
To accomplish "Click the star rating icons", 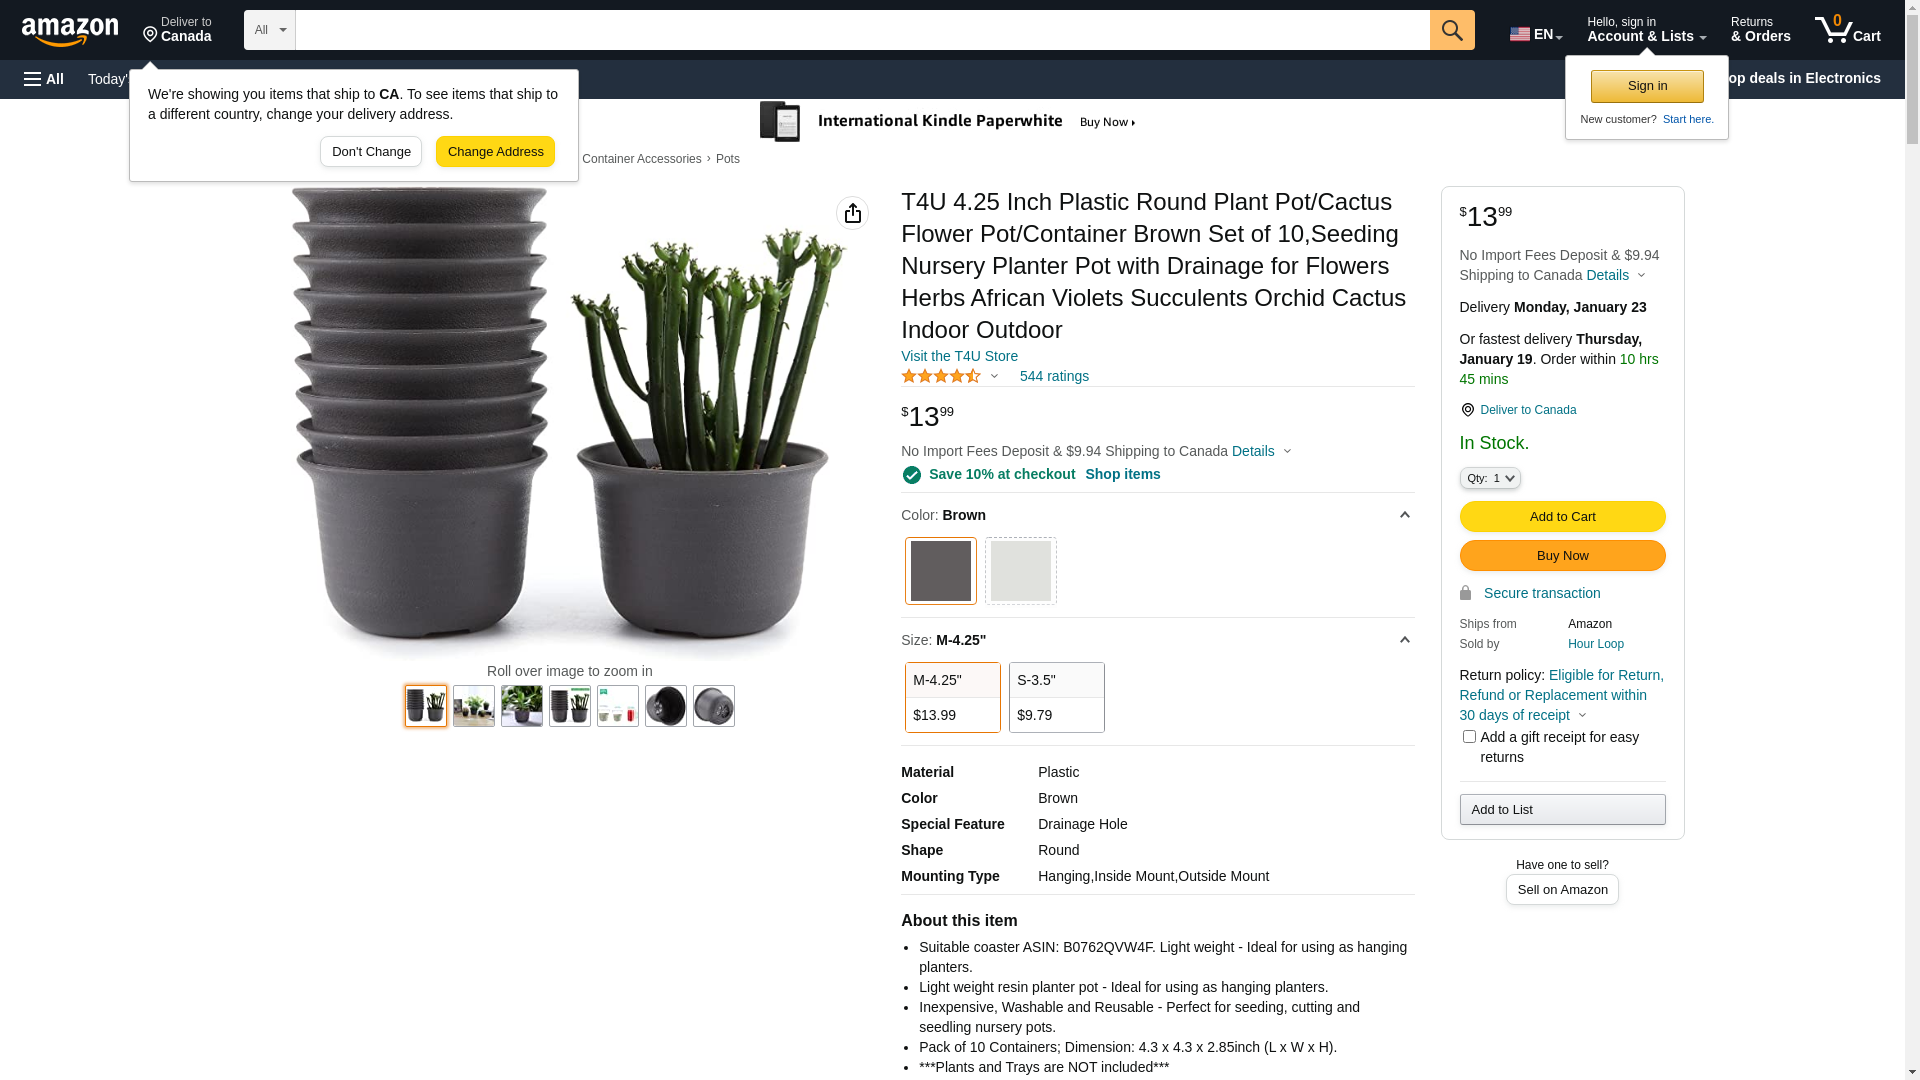I will (x=941, y=376).
